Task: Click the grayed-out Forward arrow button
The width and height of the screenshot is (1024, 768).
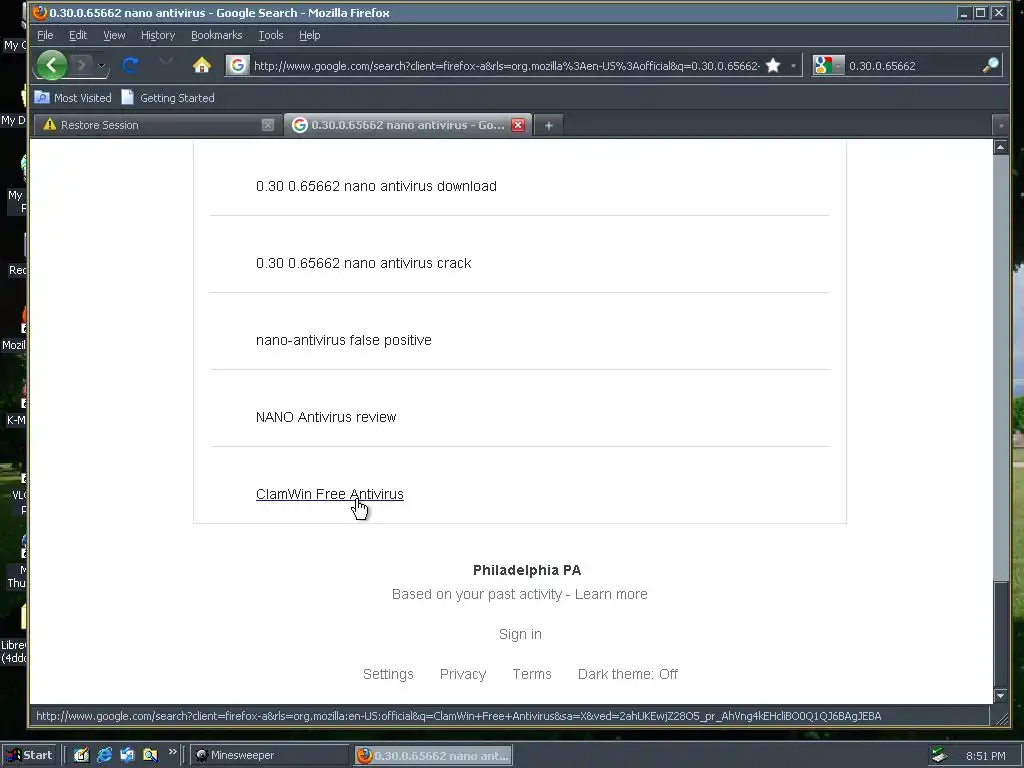Action: coord(82,65)
